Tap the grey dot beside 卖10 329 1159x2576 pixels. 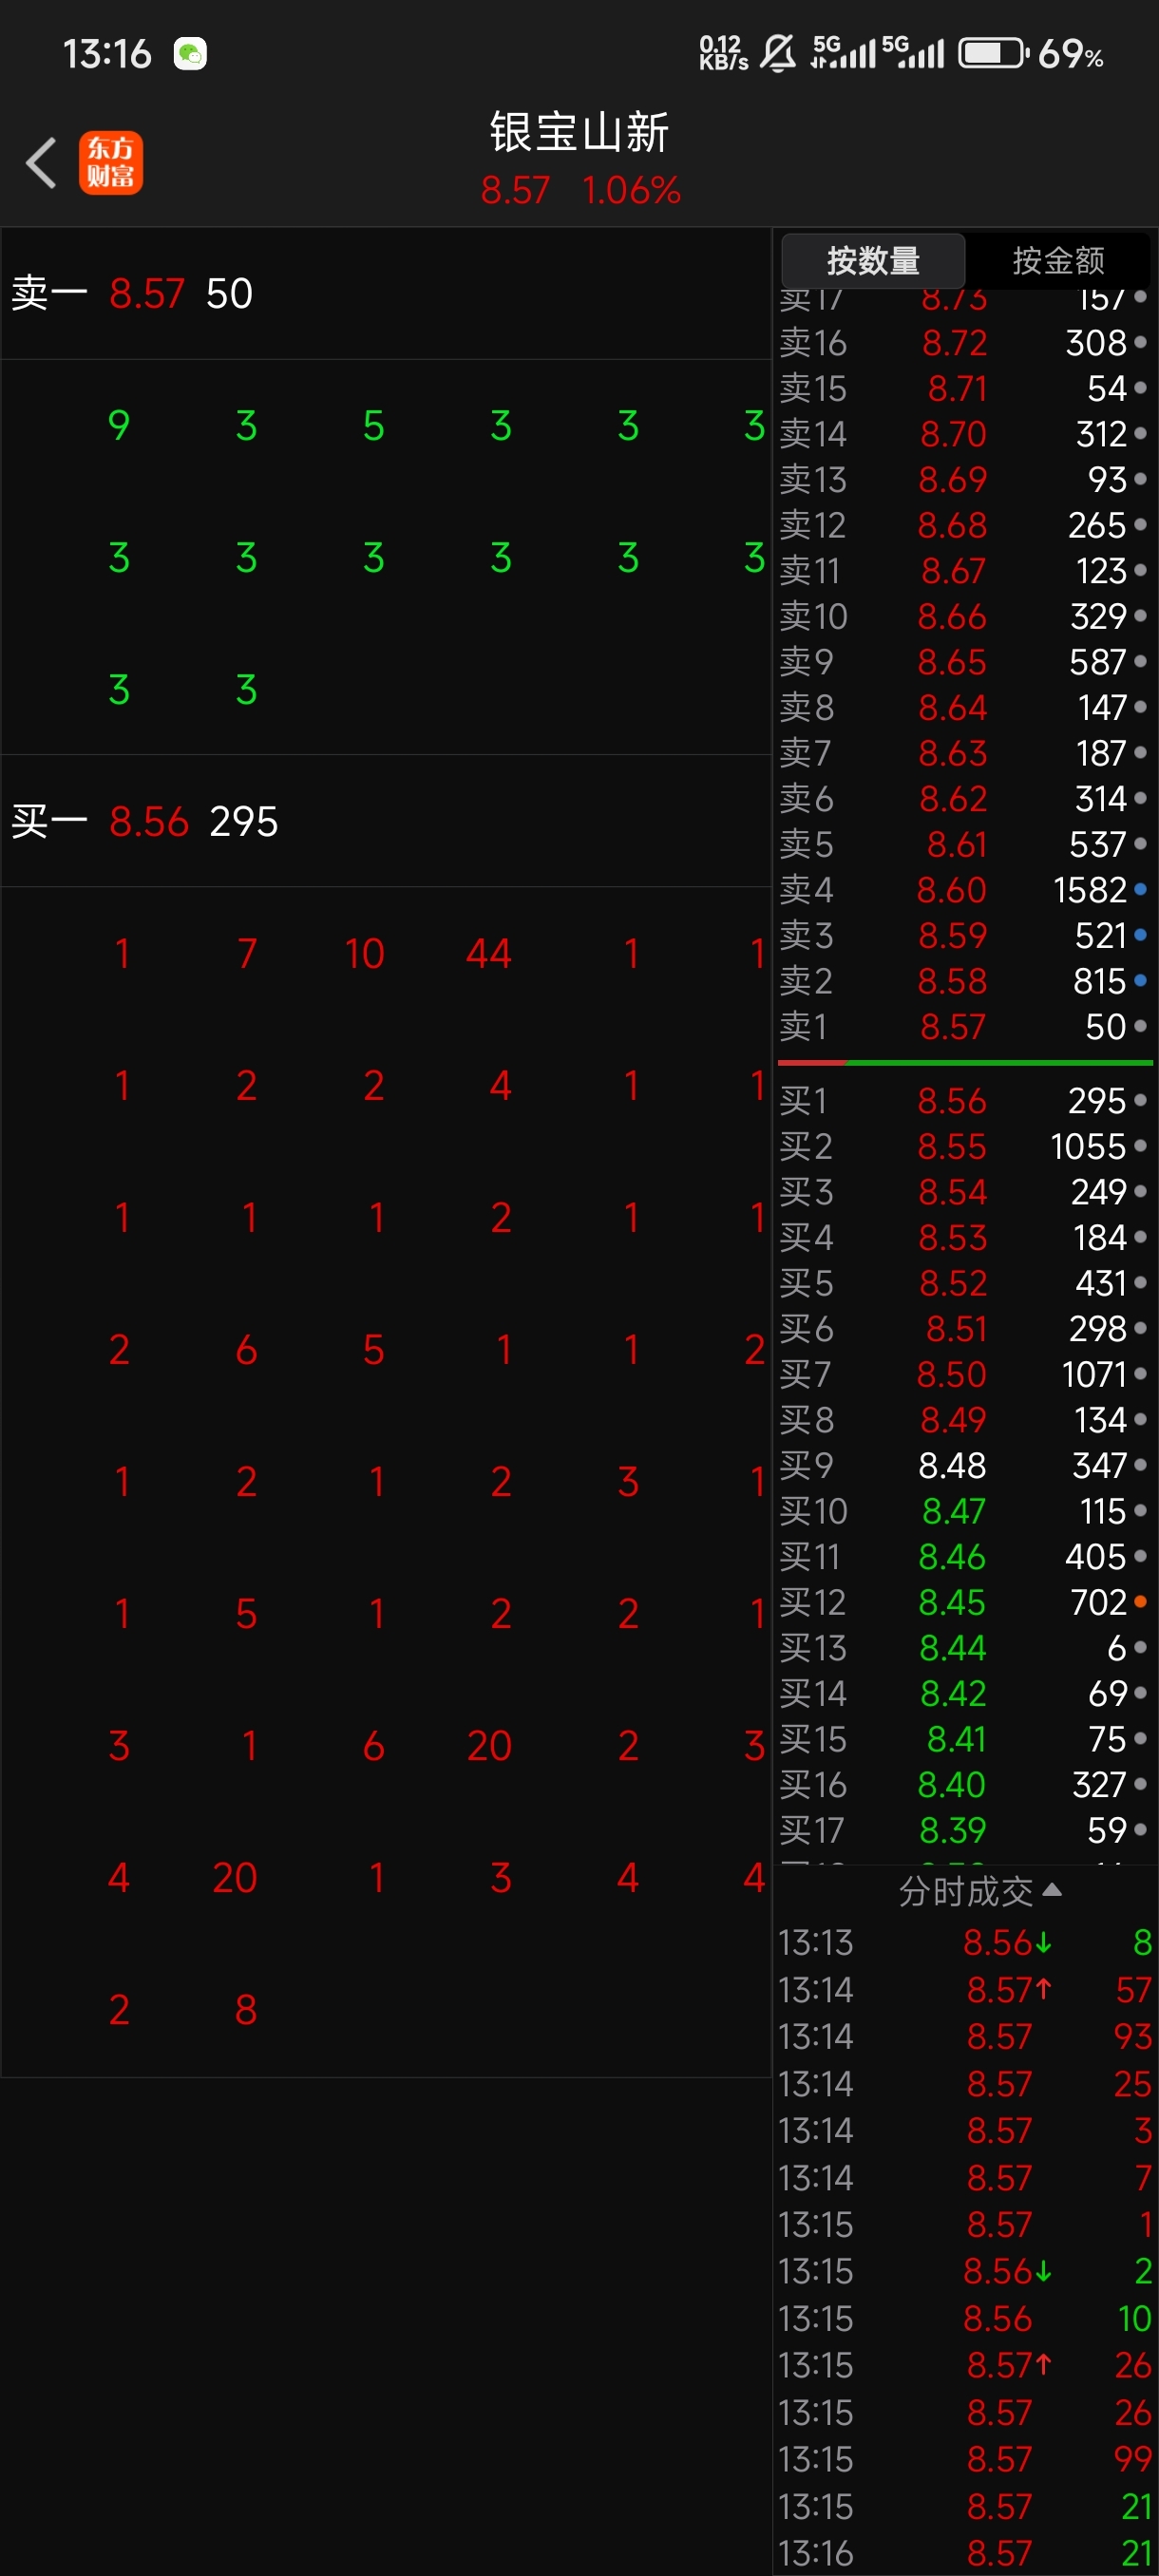coord(1140,615)
